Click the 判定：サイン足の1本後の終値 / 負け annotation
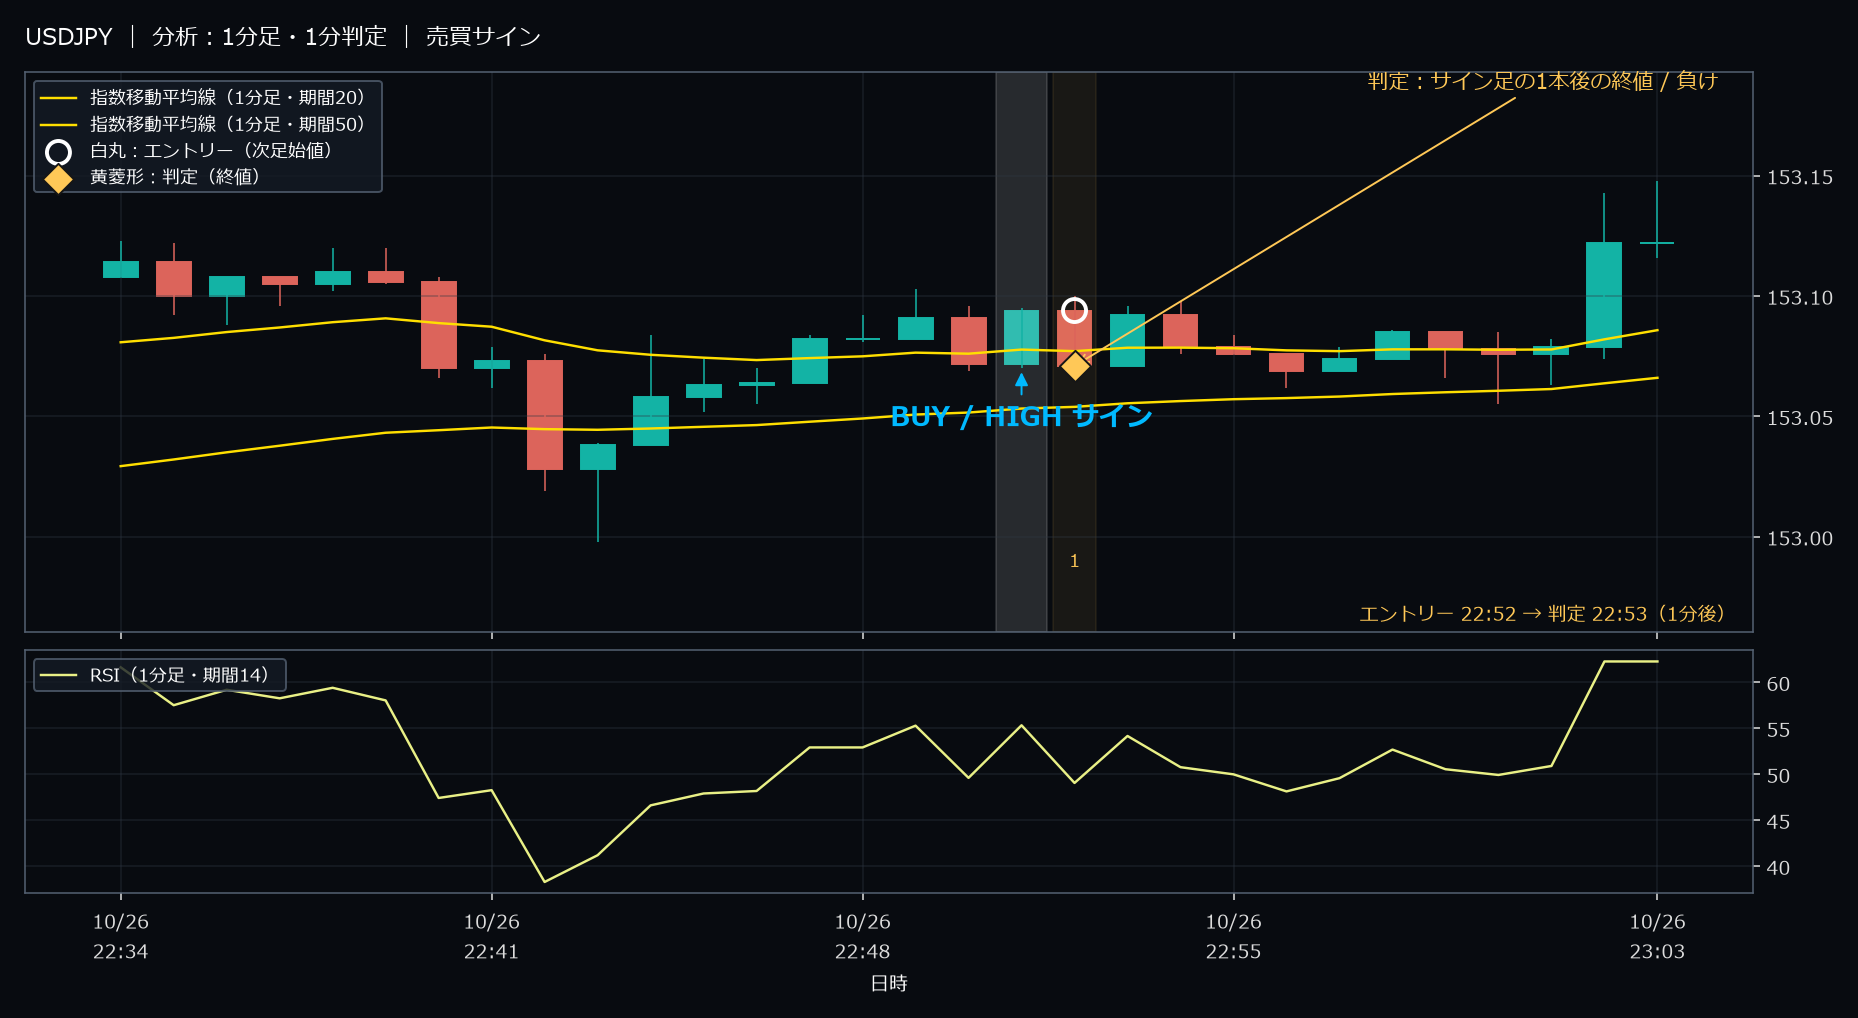This screenshot has width=1858, height=1018. click(x=1542, y=81)
